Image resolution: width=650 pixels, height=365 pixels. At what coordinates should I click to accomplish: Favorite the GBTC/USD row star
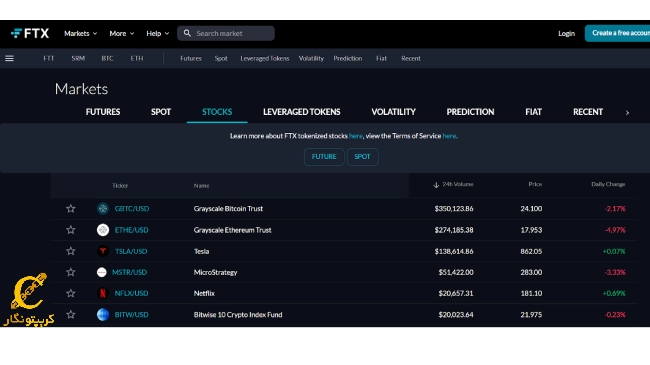coord(71,209)
